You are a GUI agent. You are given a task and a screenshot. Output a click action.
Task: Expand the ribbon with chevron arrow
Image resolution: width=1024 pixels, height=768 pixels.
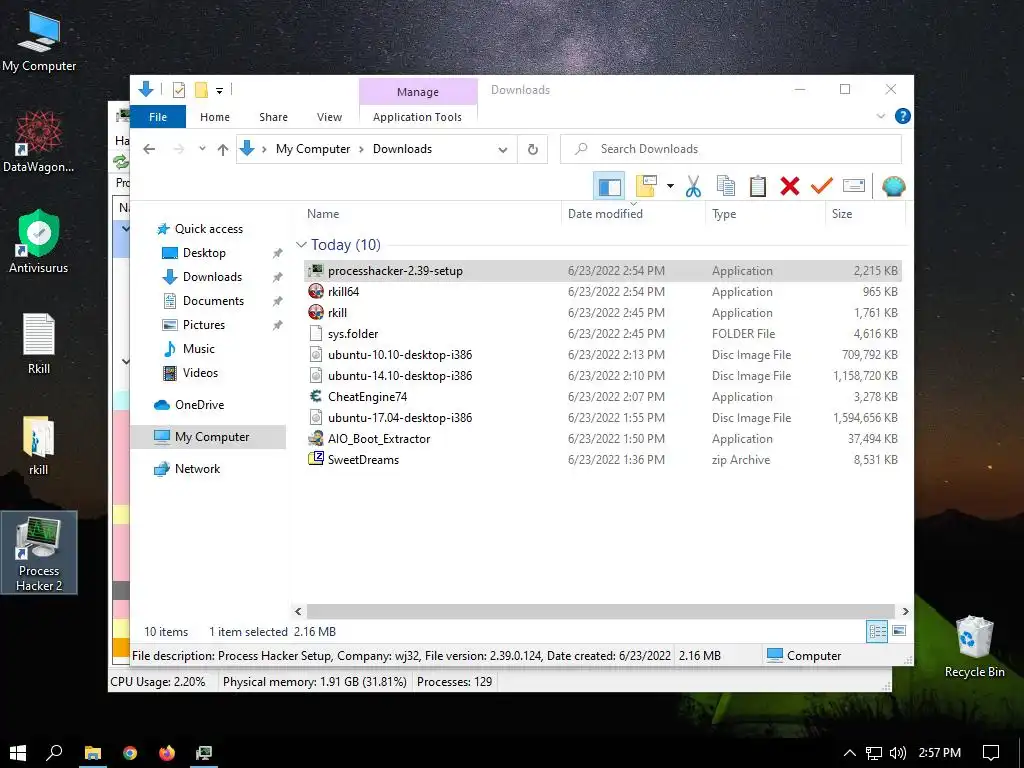[880, 116]
